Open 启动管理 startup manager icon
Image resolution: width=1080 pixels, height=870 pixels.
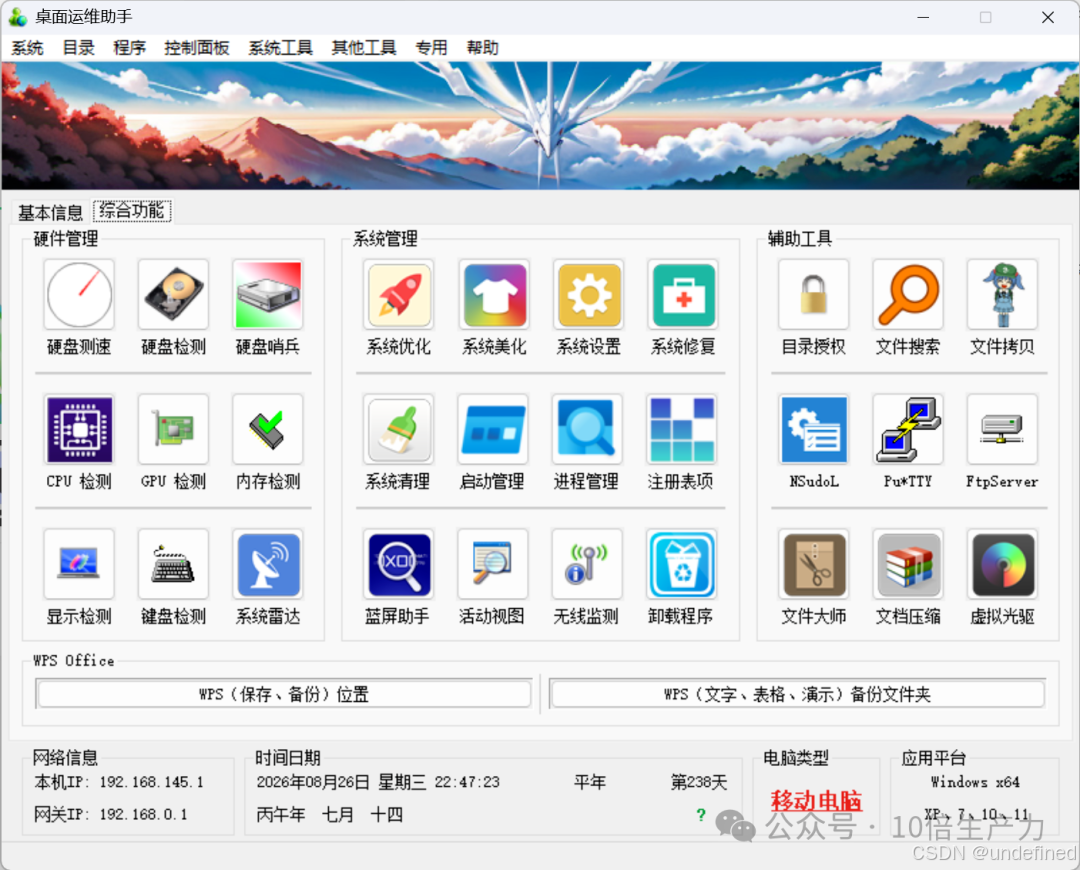(x=494, y=430)
